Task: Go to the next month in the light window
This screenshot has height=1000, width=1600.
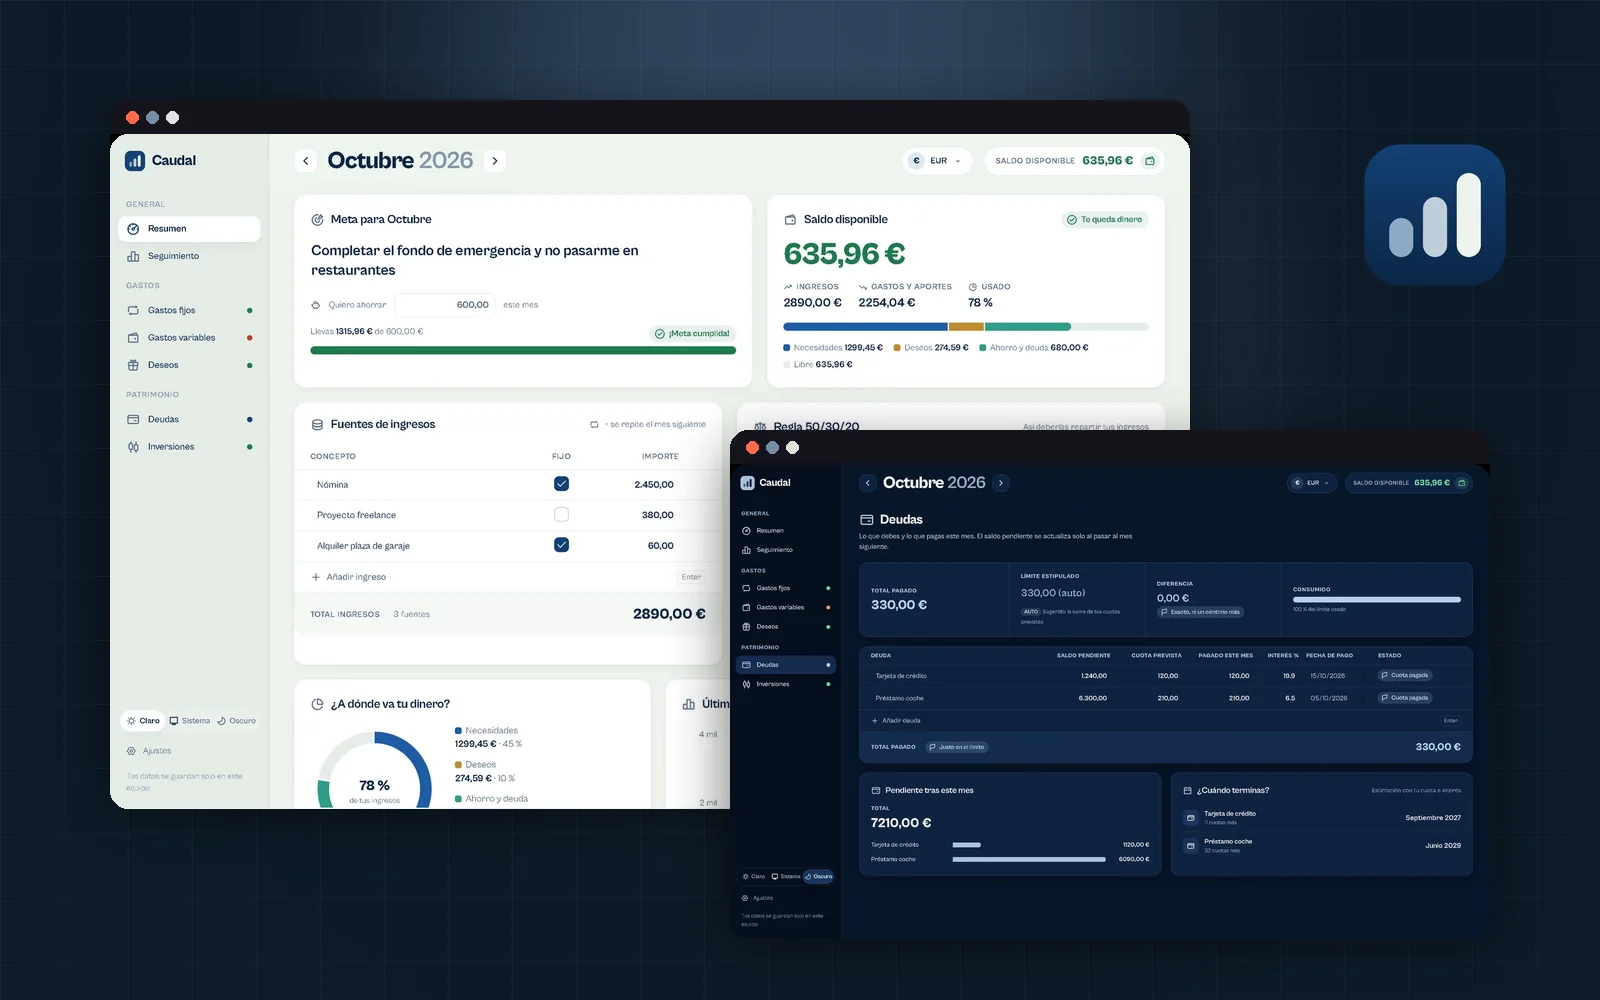Action: (x=495, y=161)
